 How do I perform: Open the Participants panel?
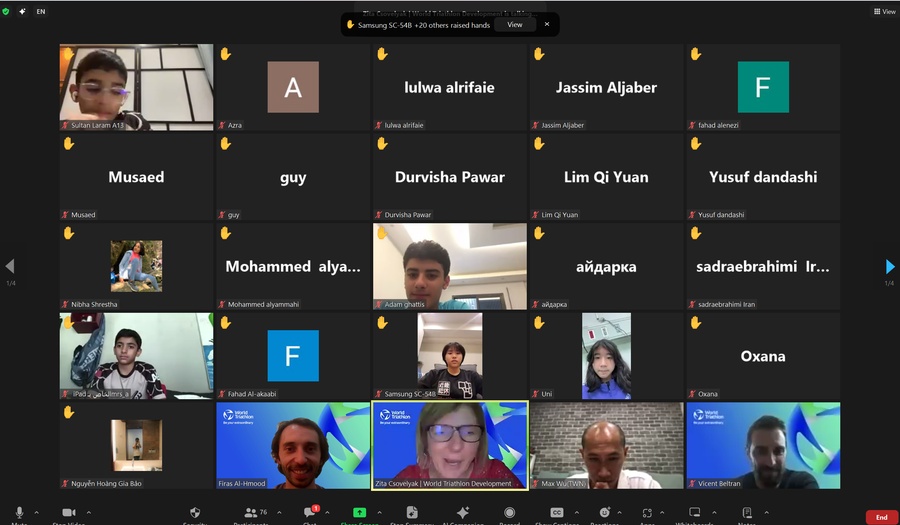tap(251, 512)
